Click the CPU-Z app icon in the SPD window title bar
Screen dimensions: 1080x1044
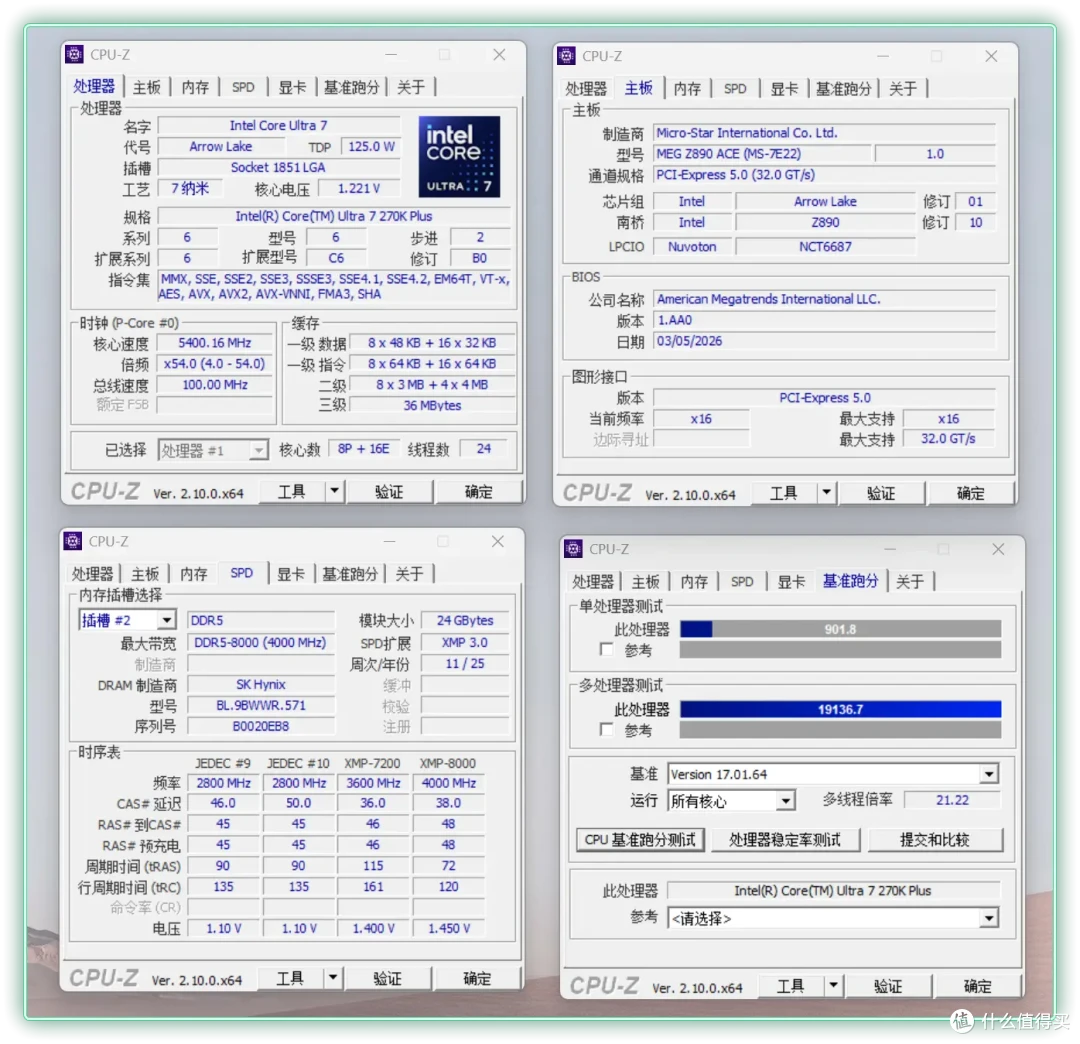pos(73,541)
